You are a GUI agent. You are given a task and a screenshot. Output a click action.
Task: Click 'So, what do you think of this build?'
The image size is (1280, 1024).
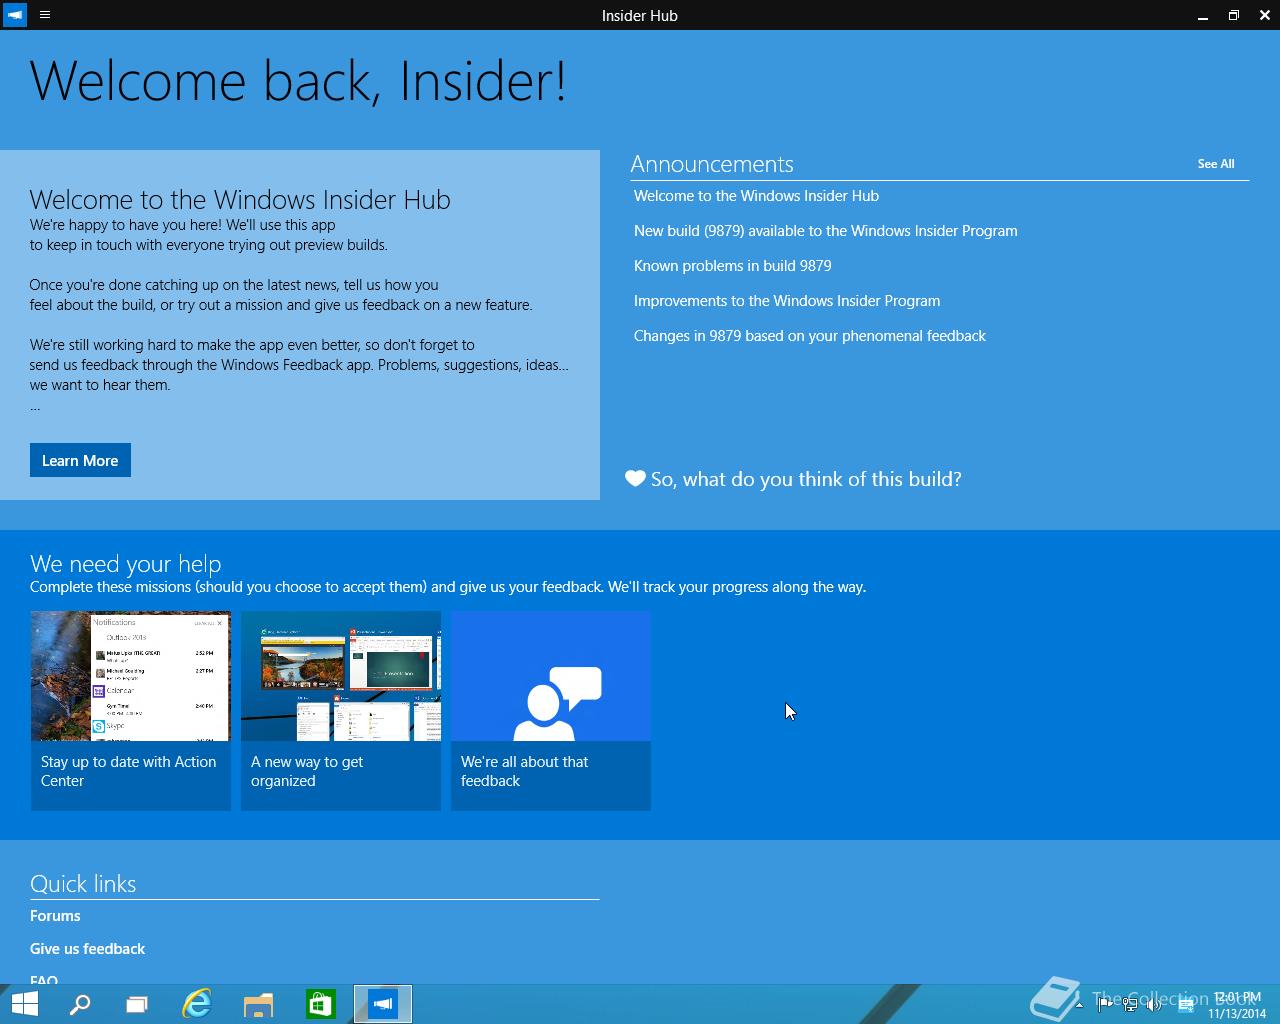pyautogui.click(x=806, y=479)
